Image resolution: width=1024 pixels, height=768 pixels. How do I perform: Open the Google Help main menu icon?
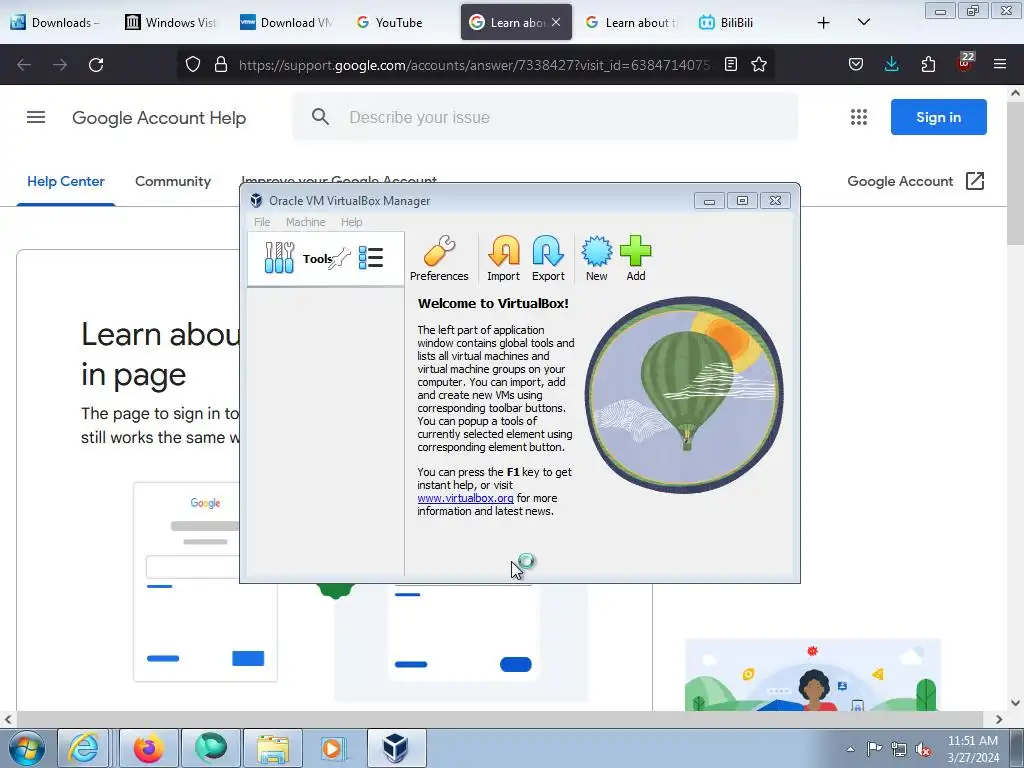pos(36,118)
